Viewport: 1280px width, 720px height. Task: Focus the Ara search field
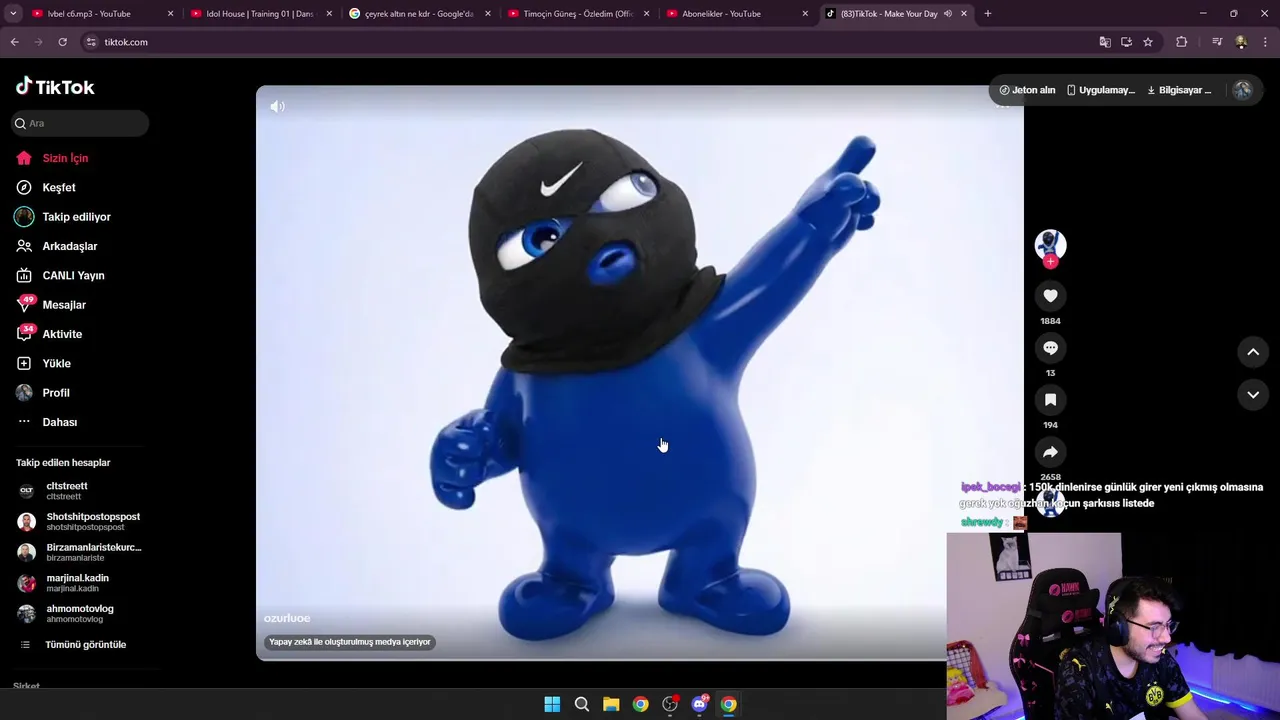[x=80, y=123]
